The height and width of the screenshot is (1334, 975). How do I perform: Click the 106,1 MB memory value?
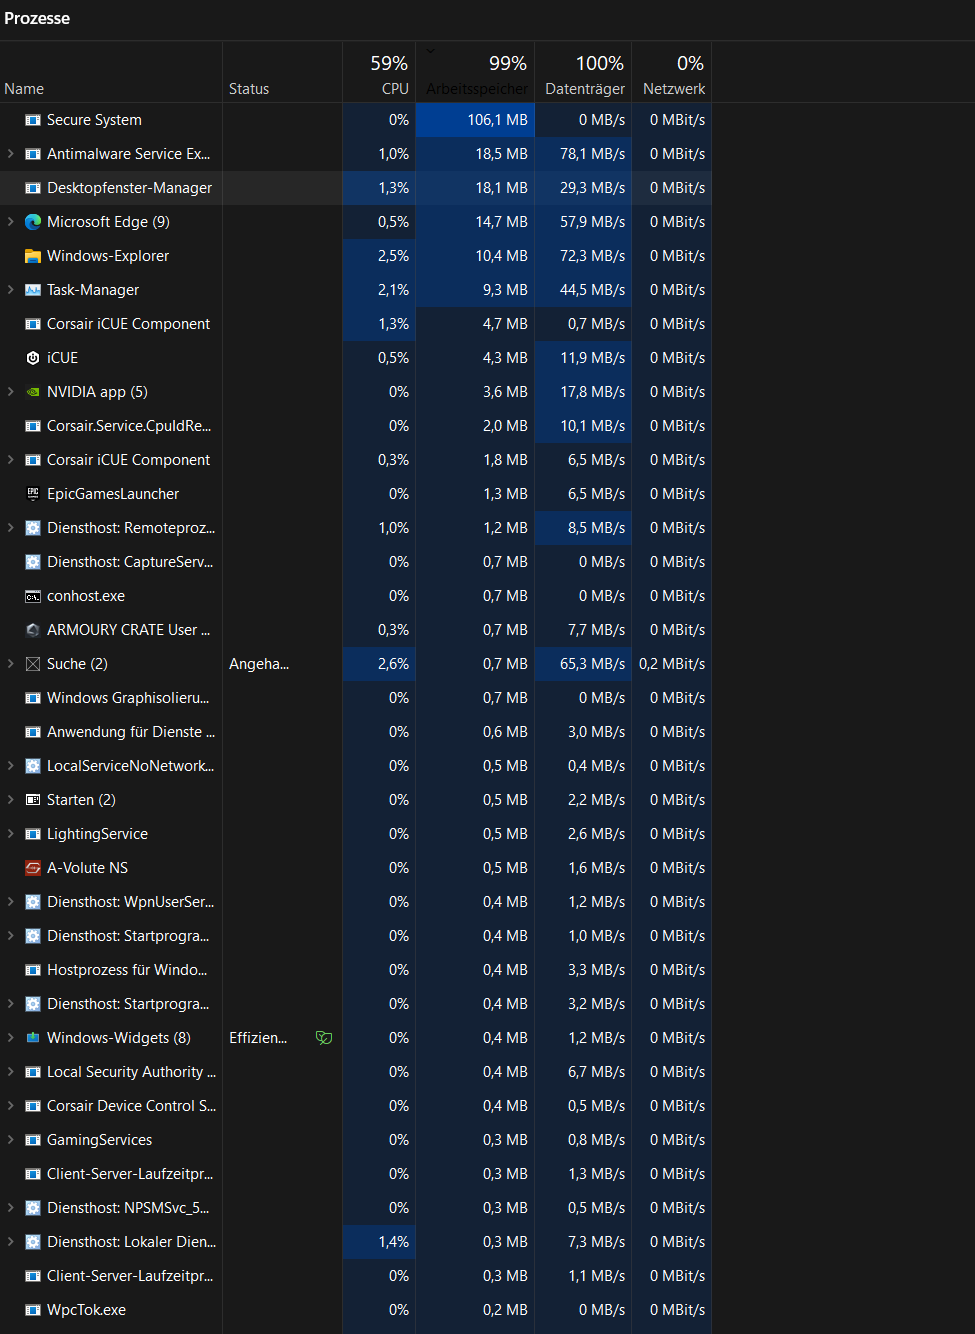[x=497, y=120]
